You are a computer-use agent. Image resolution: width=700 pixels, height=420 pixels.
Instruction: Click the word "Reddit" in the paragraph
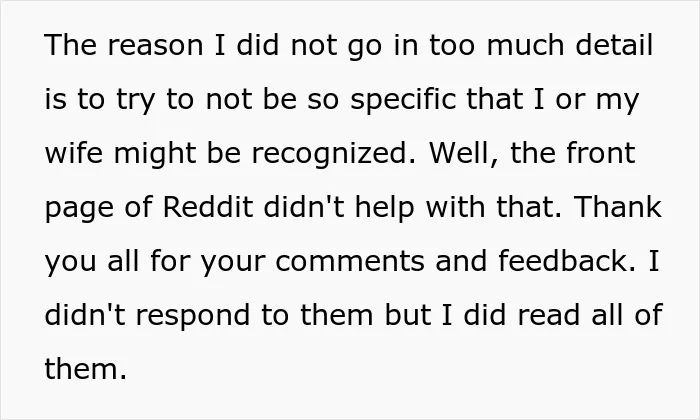pyautogui.click(x=208, y=207)
